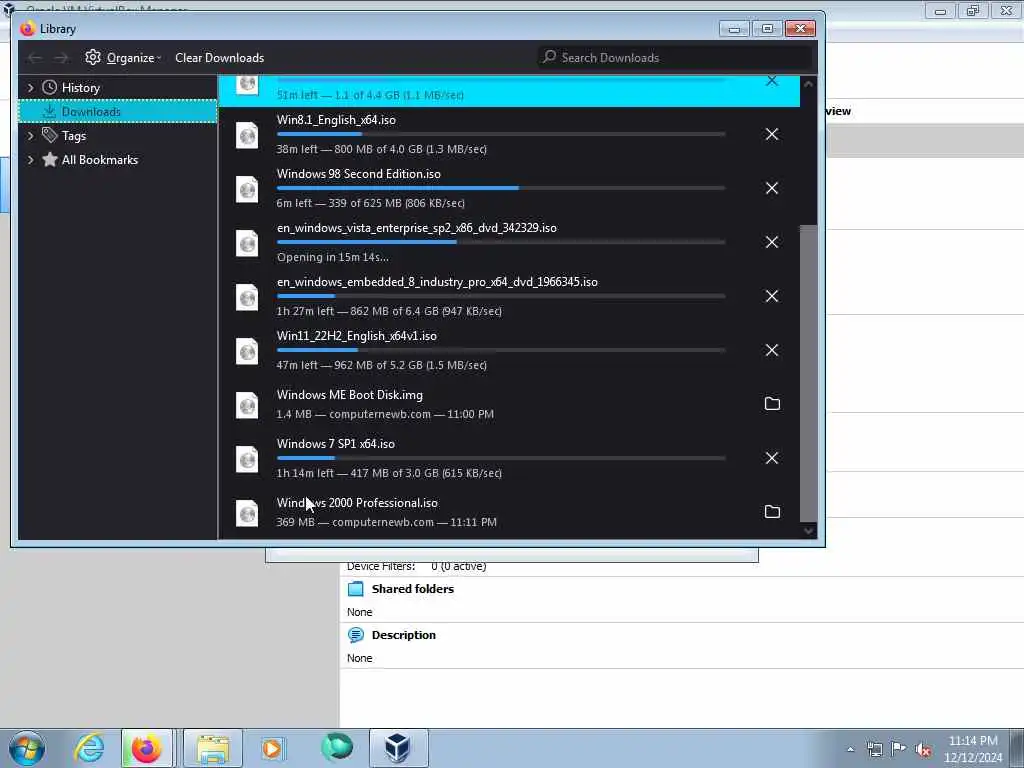Screen dimensions: 1024x768
Task: Select 'Windows ME Boot Disk.img' file name
Action: [349, 395]
